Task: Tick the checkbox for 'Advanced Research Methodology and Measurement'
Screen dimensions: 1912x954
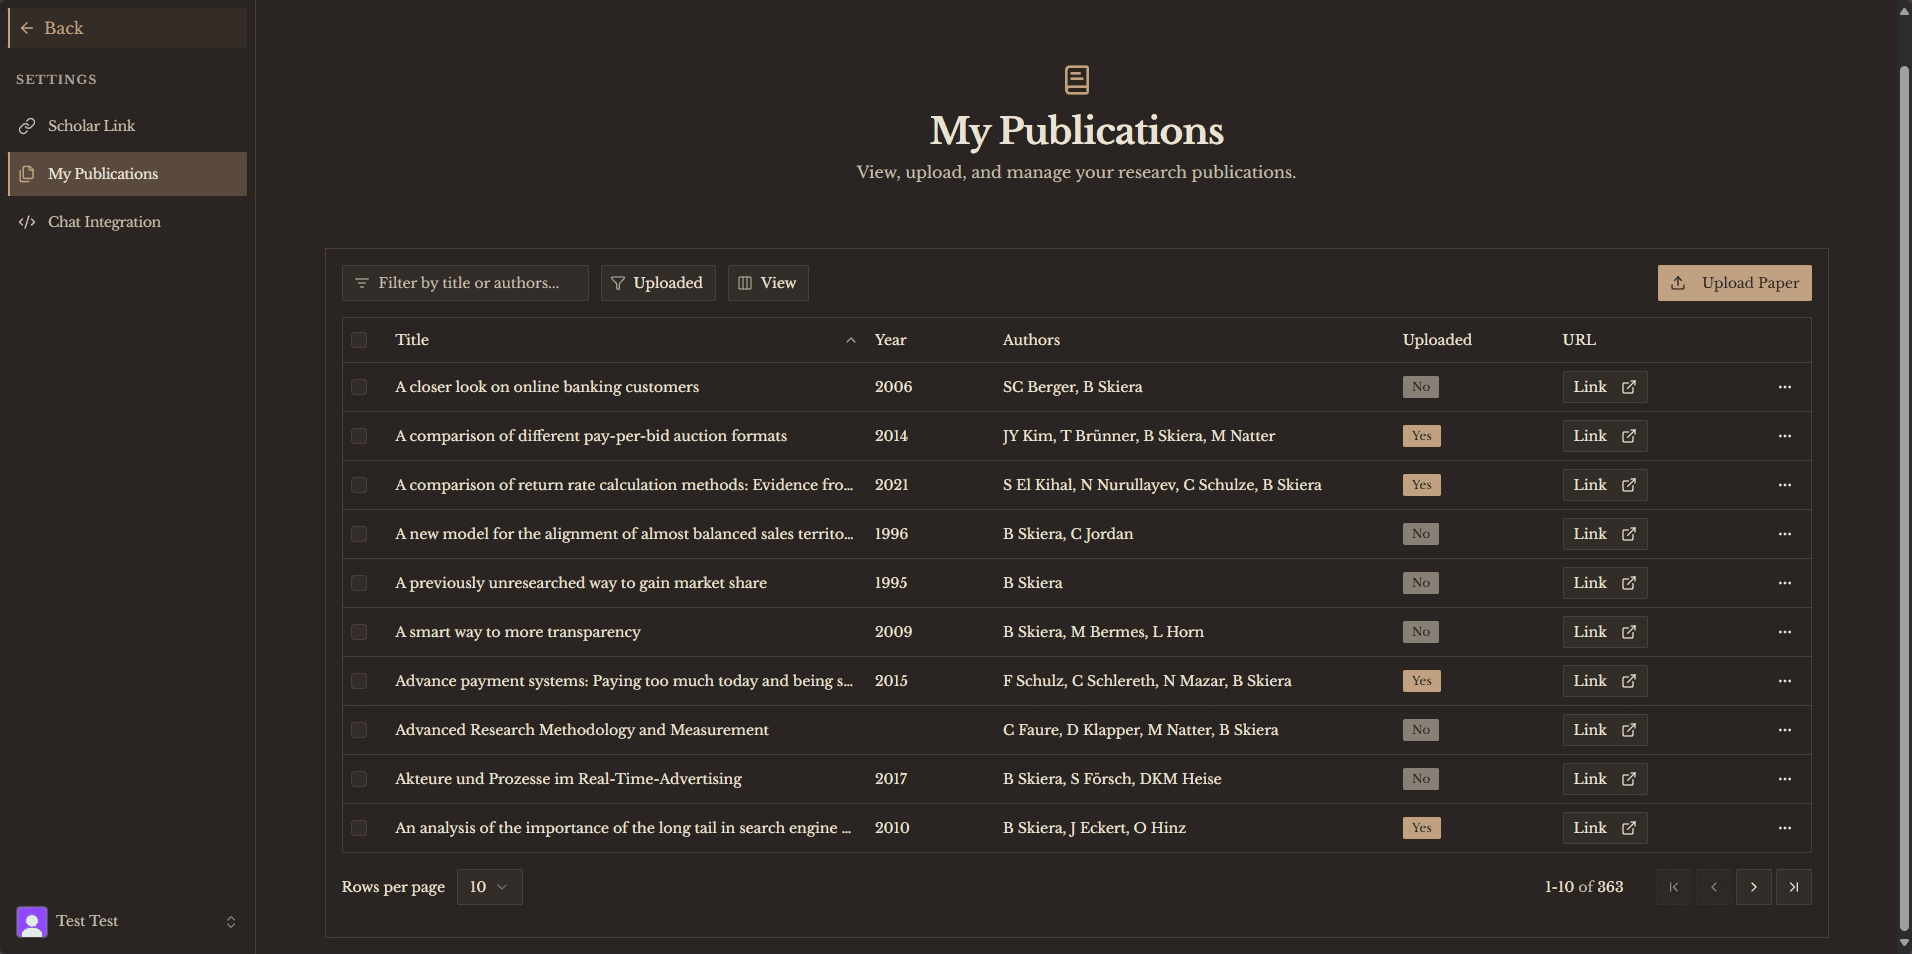Action: (x=359, y=730)
